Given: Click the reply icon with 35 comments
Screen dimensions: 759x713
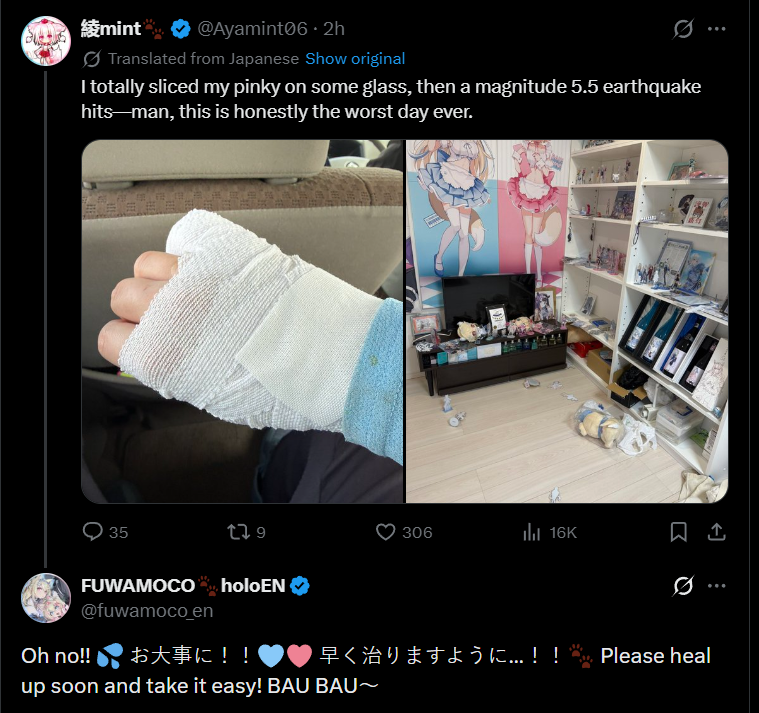Looking at the screenshot, I should pyautogui.click(x=92, y=531).
